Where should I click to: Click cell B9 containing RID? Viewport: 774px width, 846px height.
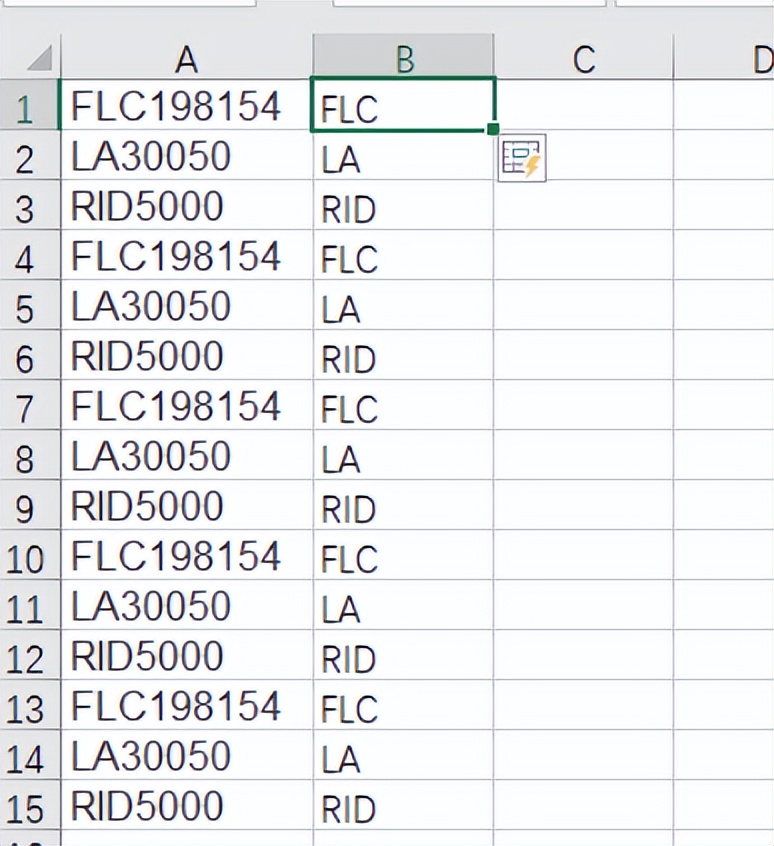403,505
